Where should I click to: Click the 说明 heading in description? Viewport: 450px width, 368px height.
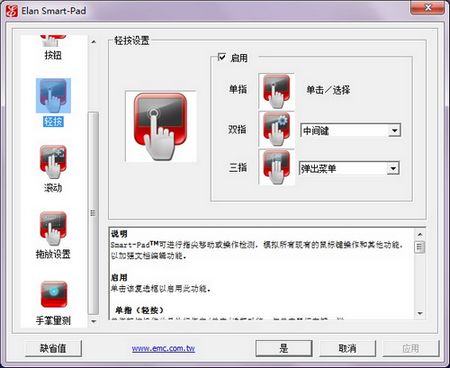pyautogui.click(x=119, y=234)
